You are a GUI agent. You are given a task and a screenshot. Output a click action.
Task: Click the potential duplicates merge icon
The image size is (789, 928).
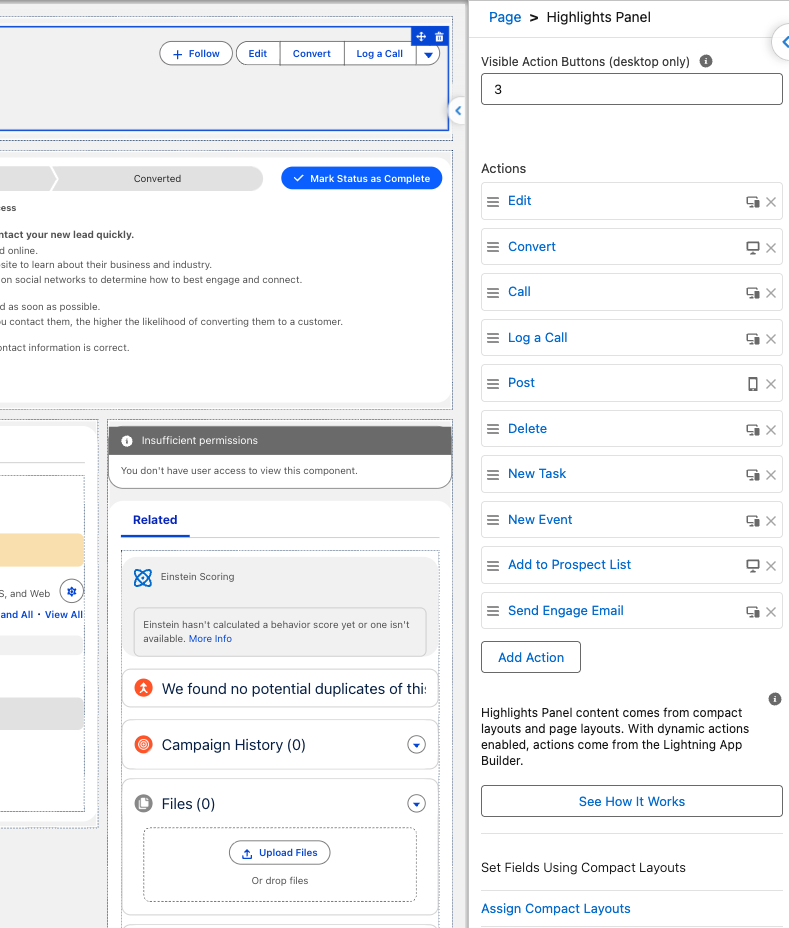click(x=143, y=688)
